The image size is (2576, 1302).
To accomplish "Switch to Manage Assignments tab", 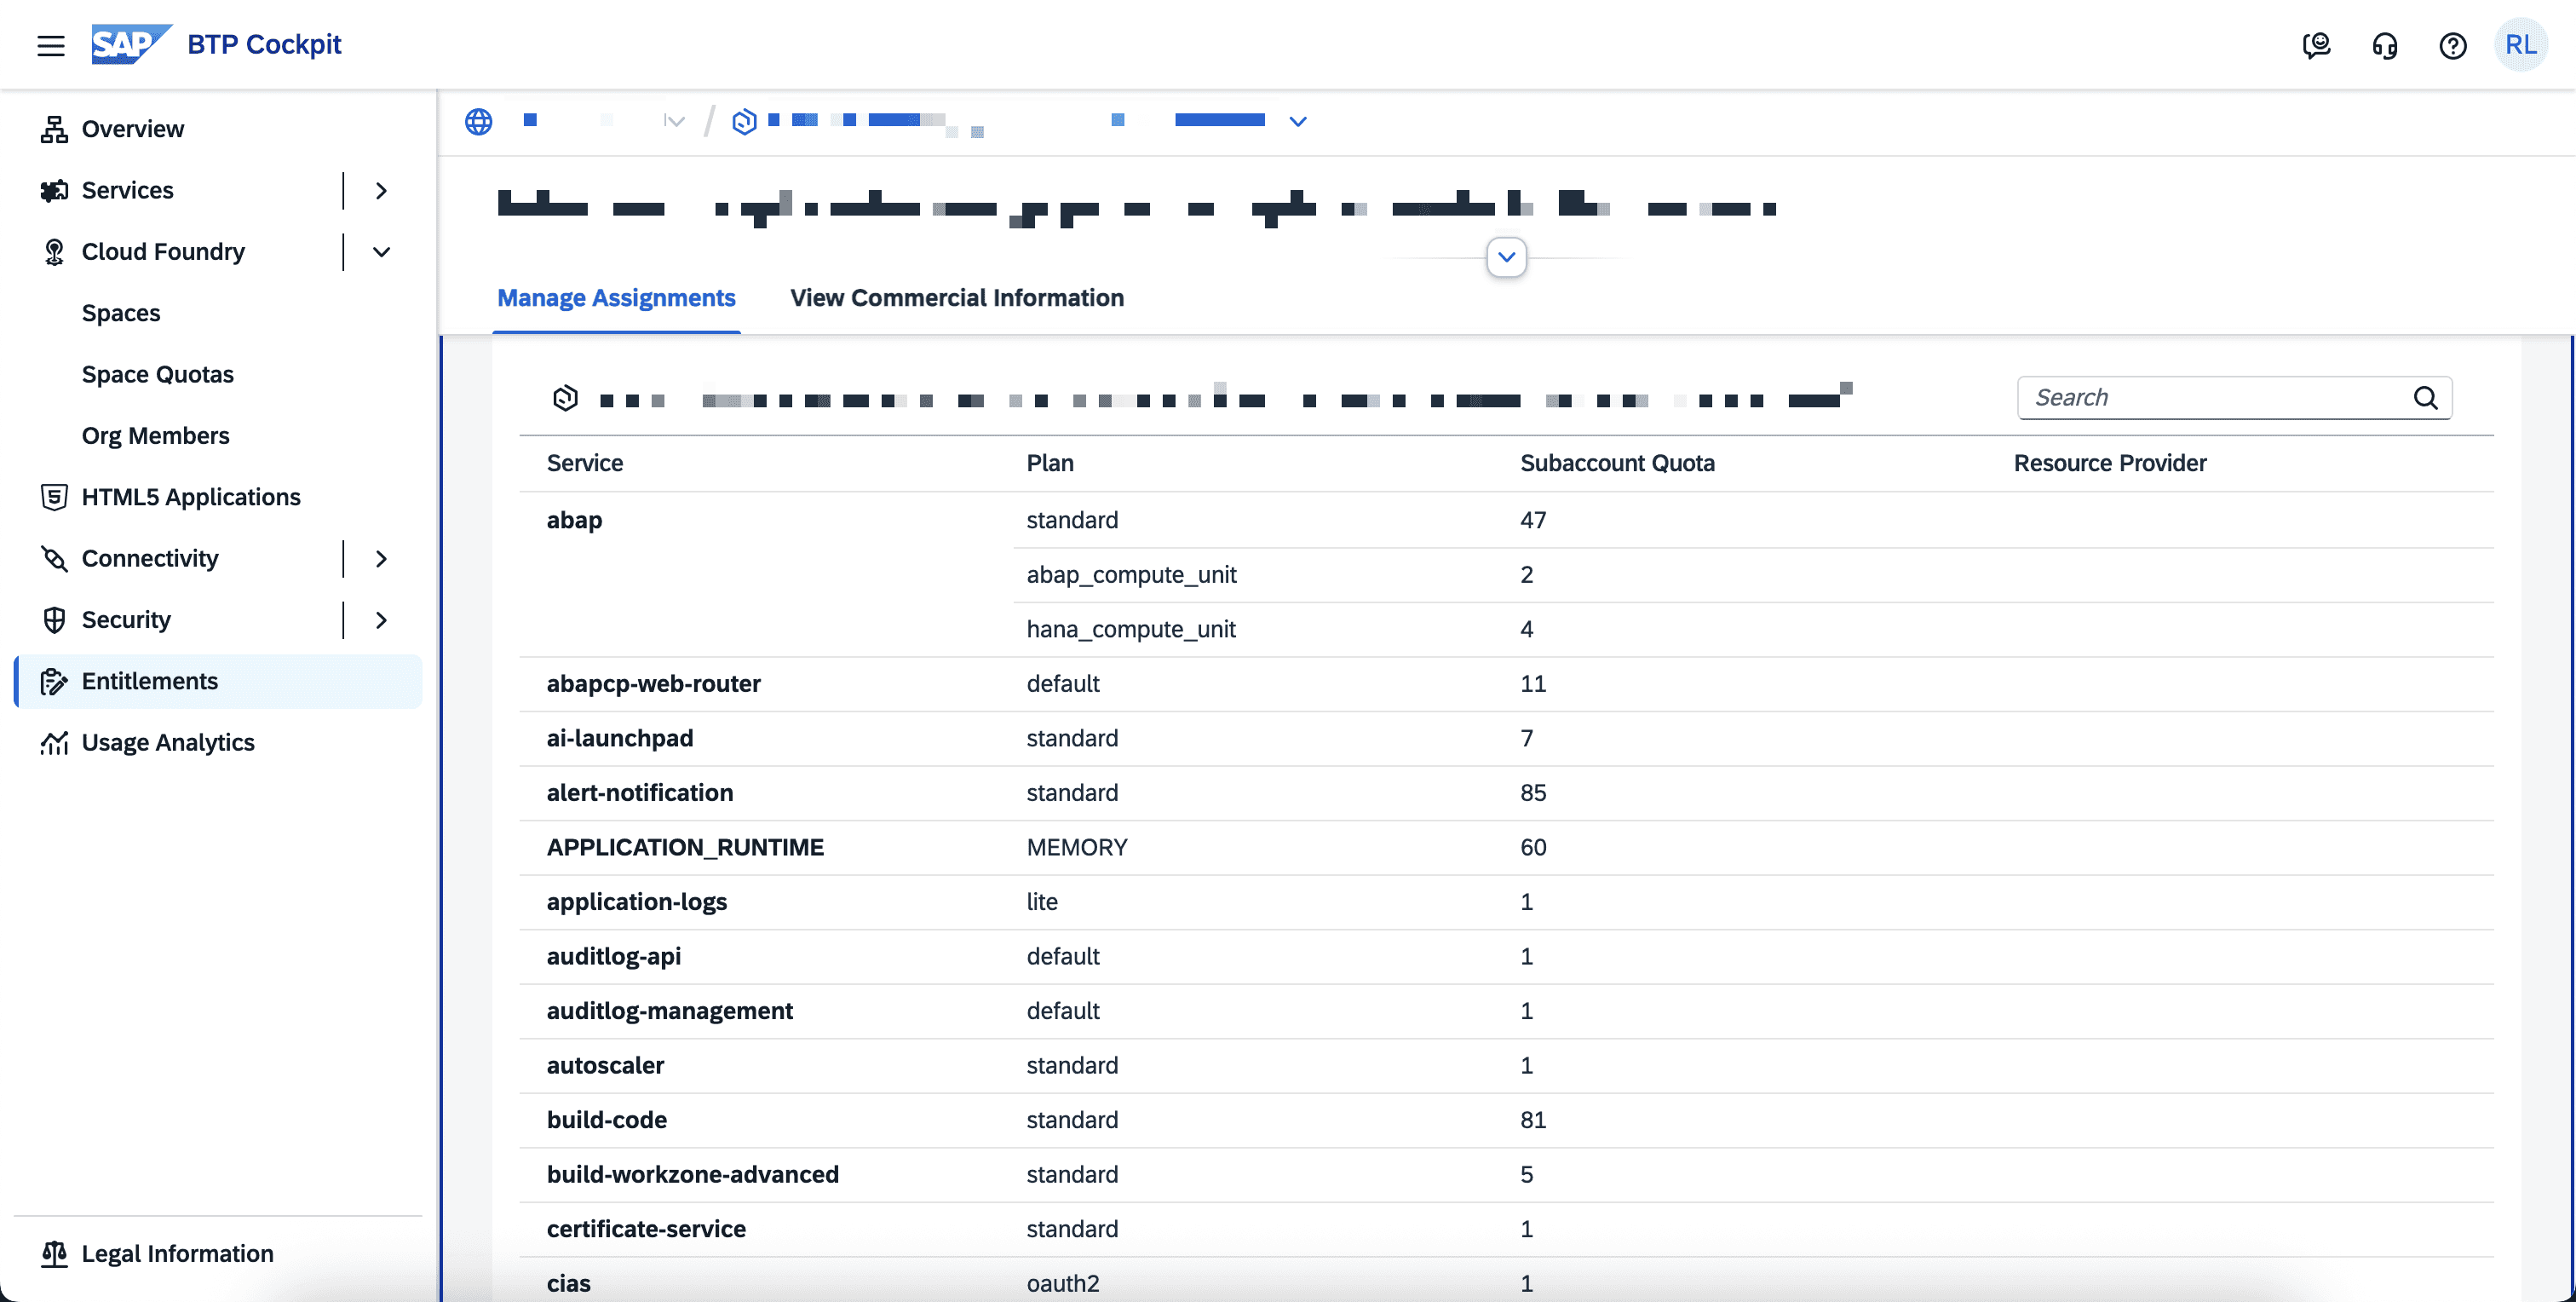I will pyautogui.click(x=616, y=298).
